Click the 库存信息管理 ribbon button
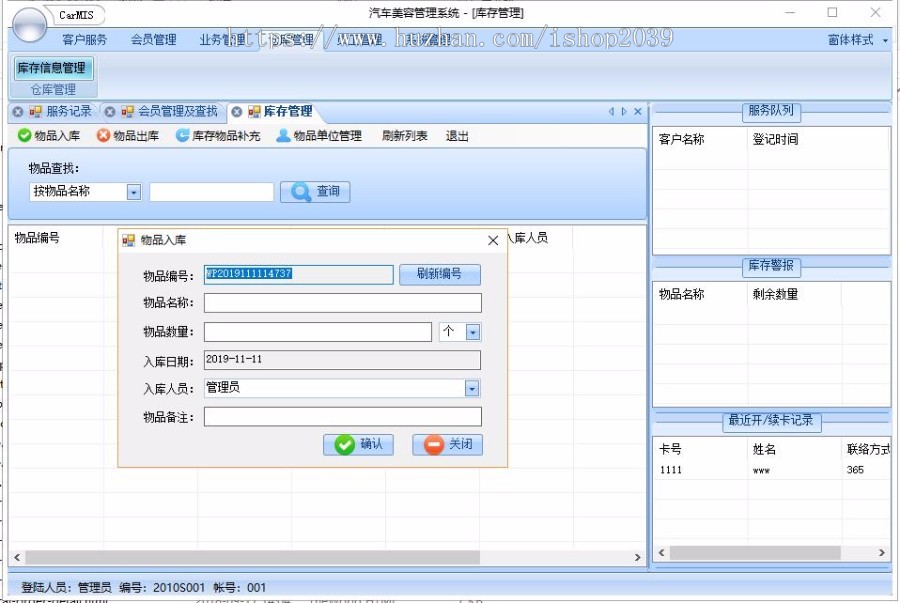The height and width of the screenshot is (603, 900). point(52,68)
